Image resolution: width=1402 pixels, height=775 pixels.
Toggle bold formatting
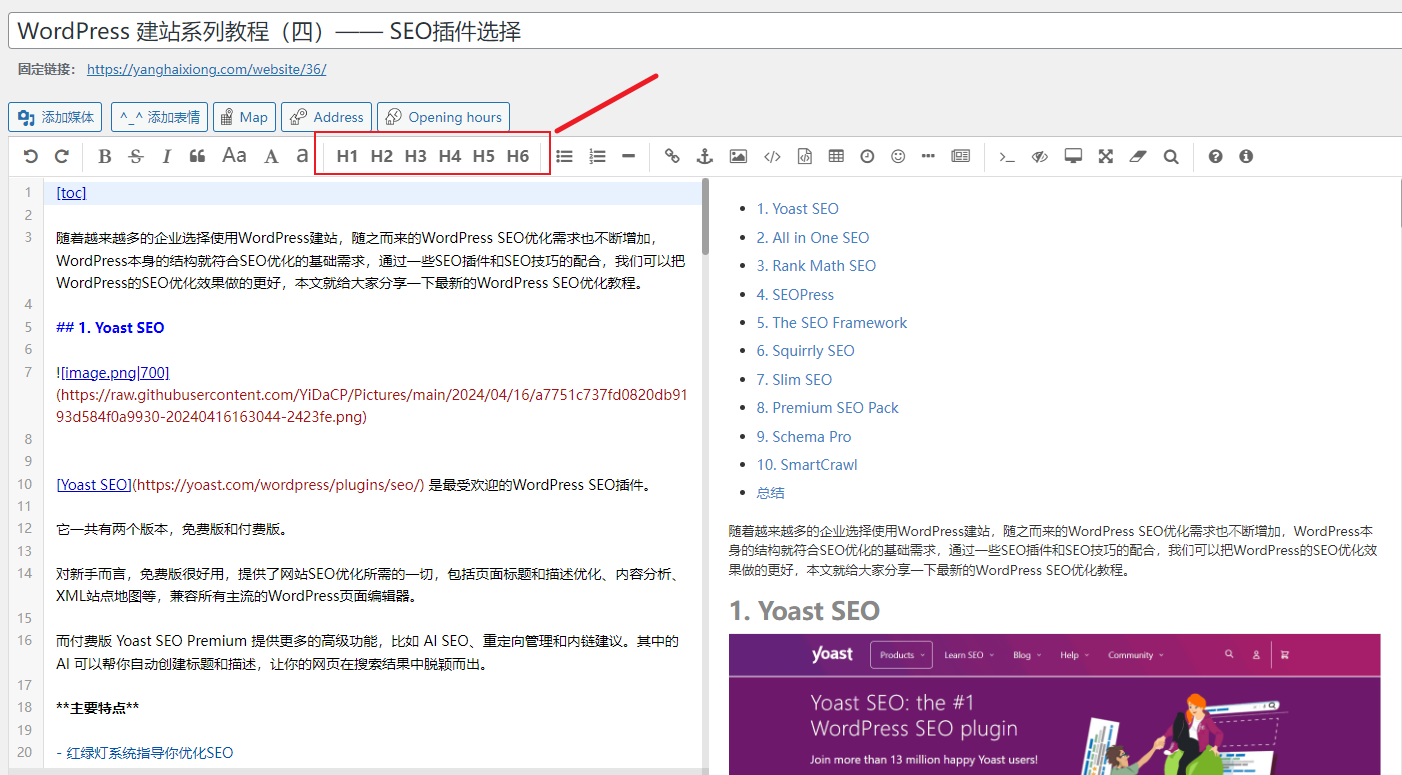105,156
